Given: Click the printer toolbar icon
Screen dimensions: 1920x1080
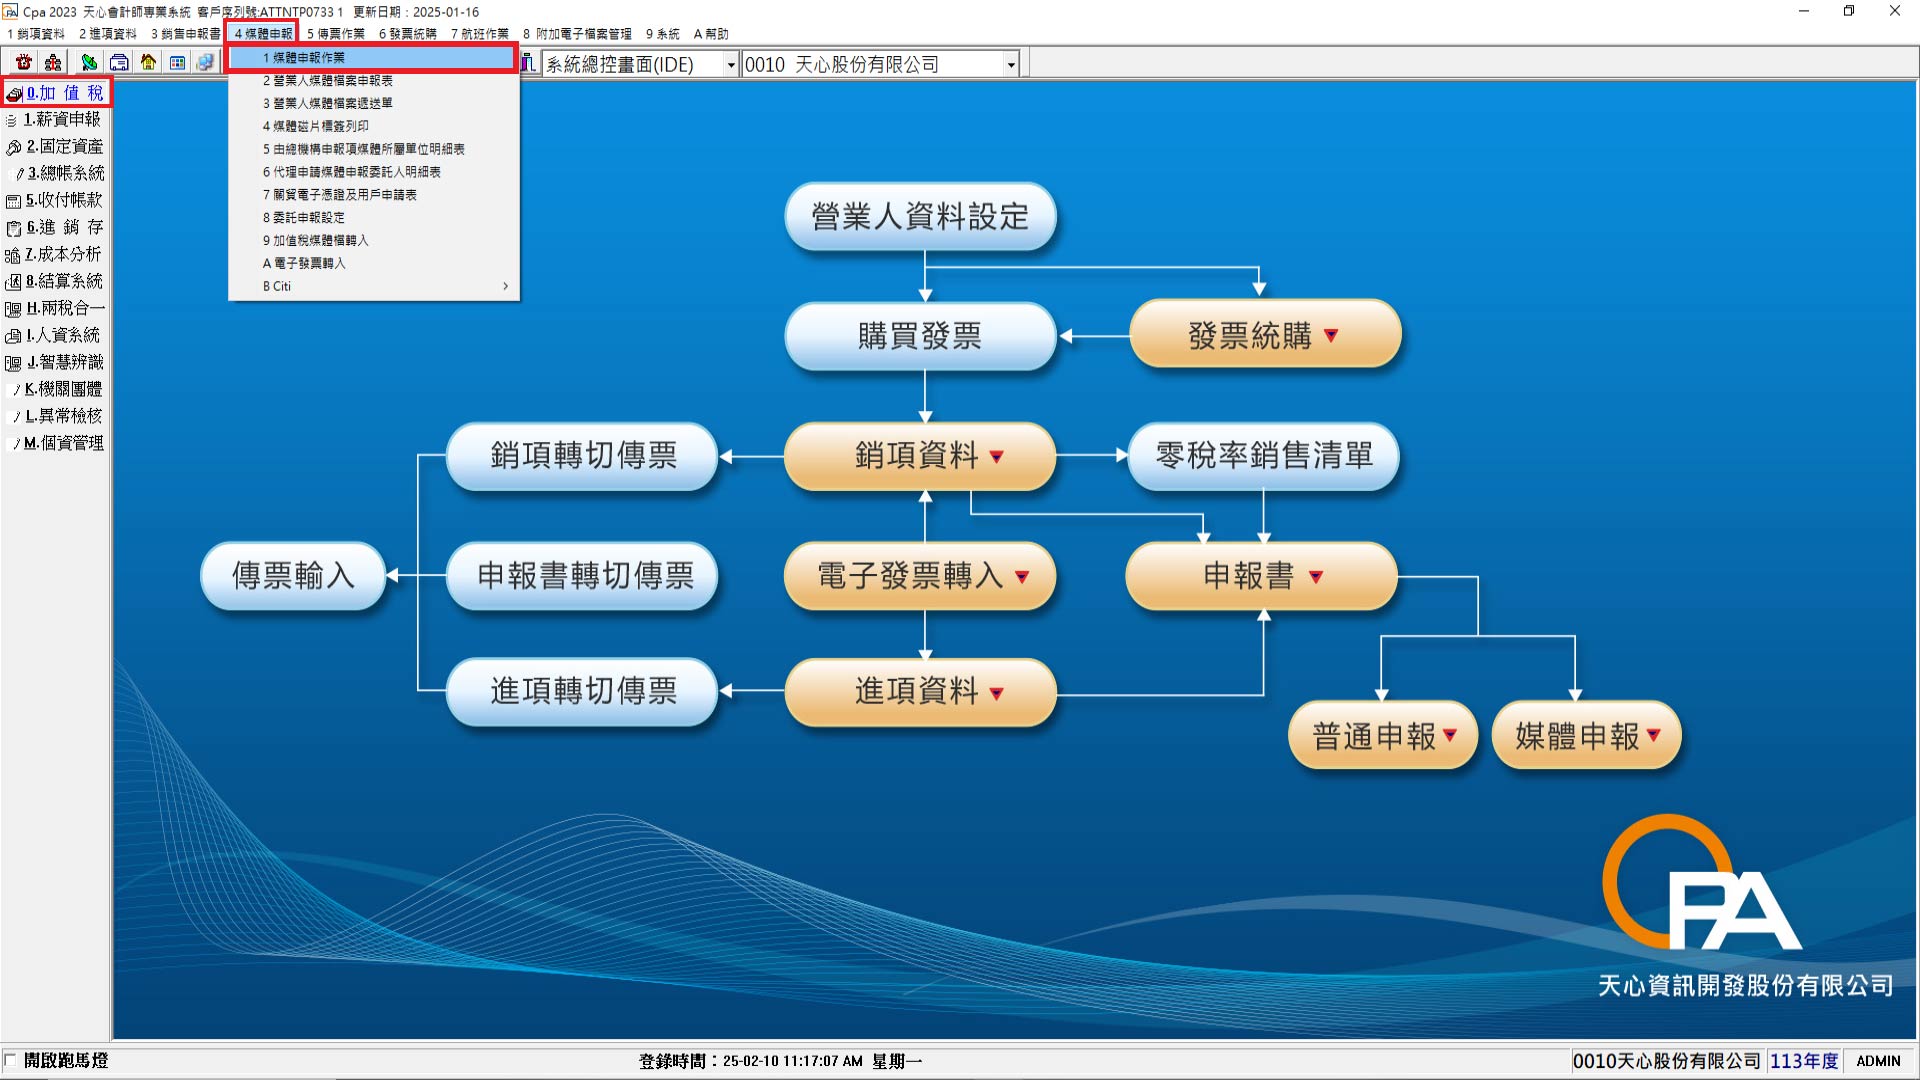Looking at the screenshot, I should (119, 63).
